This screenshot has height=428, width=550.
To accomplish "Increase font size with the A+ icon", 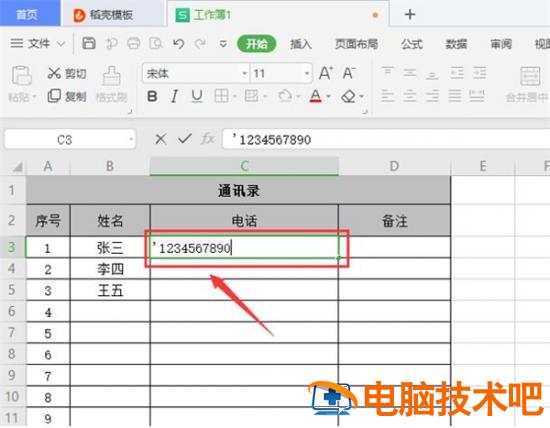I will click(326, 73).
